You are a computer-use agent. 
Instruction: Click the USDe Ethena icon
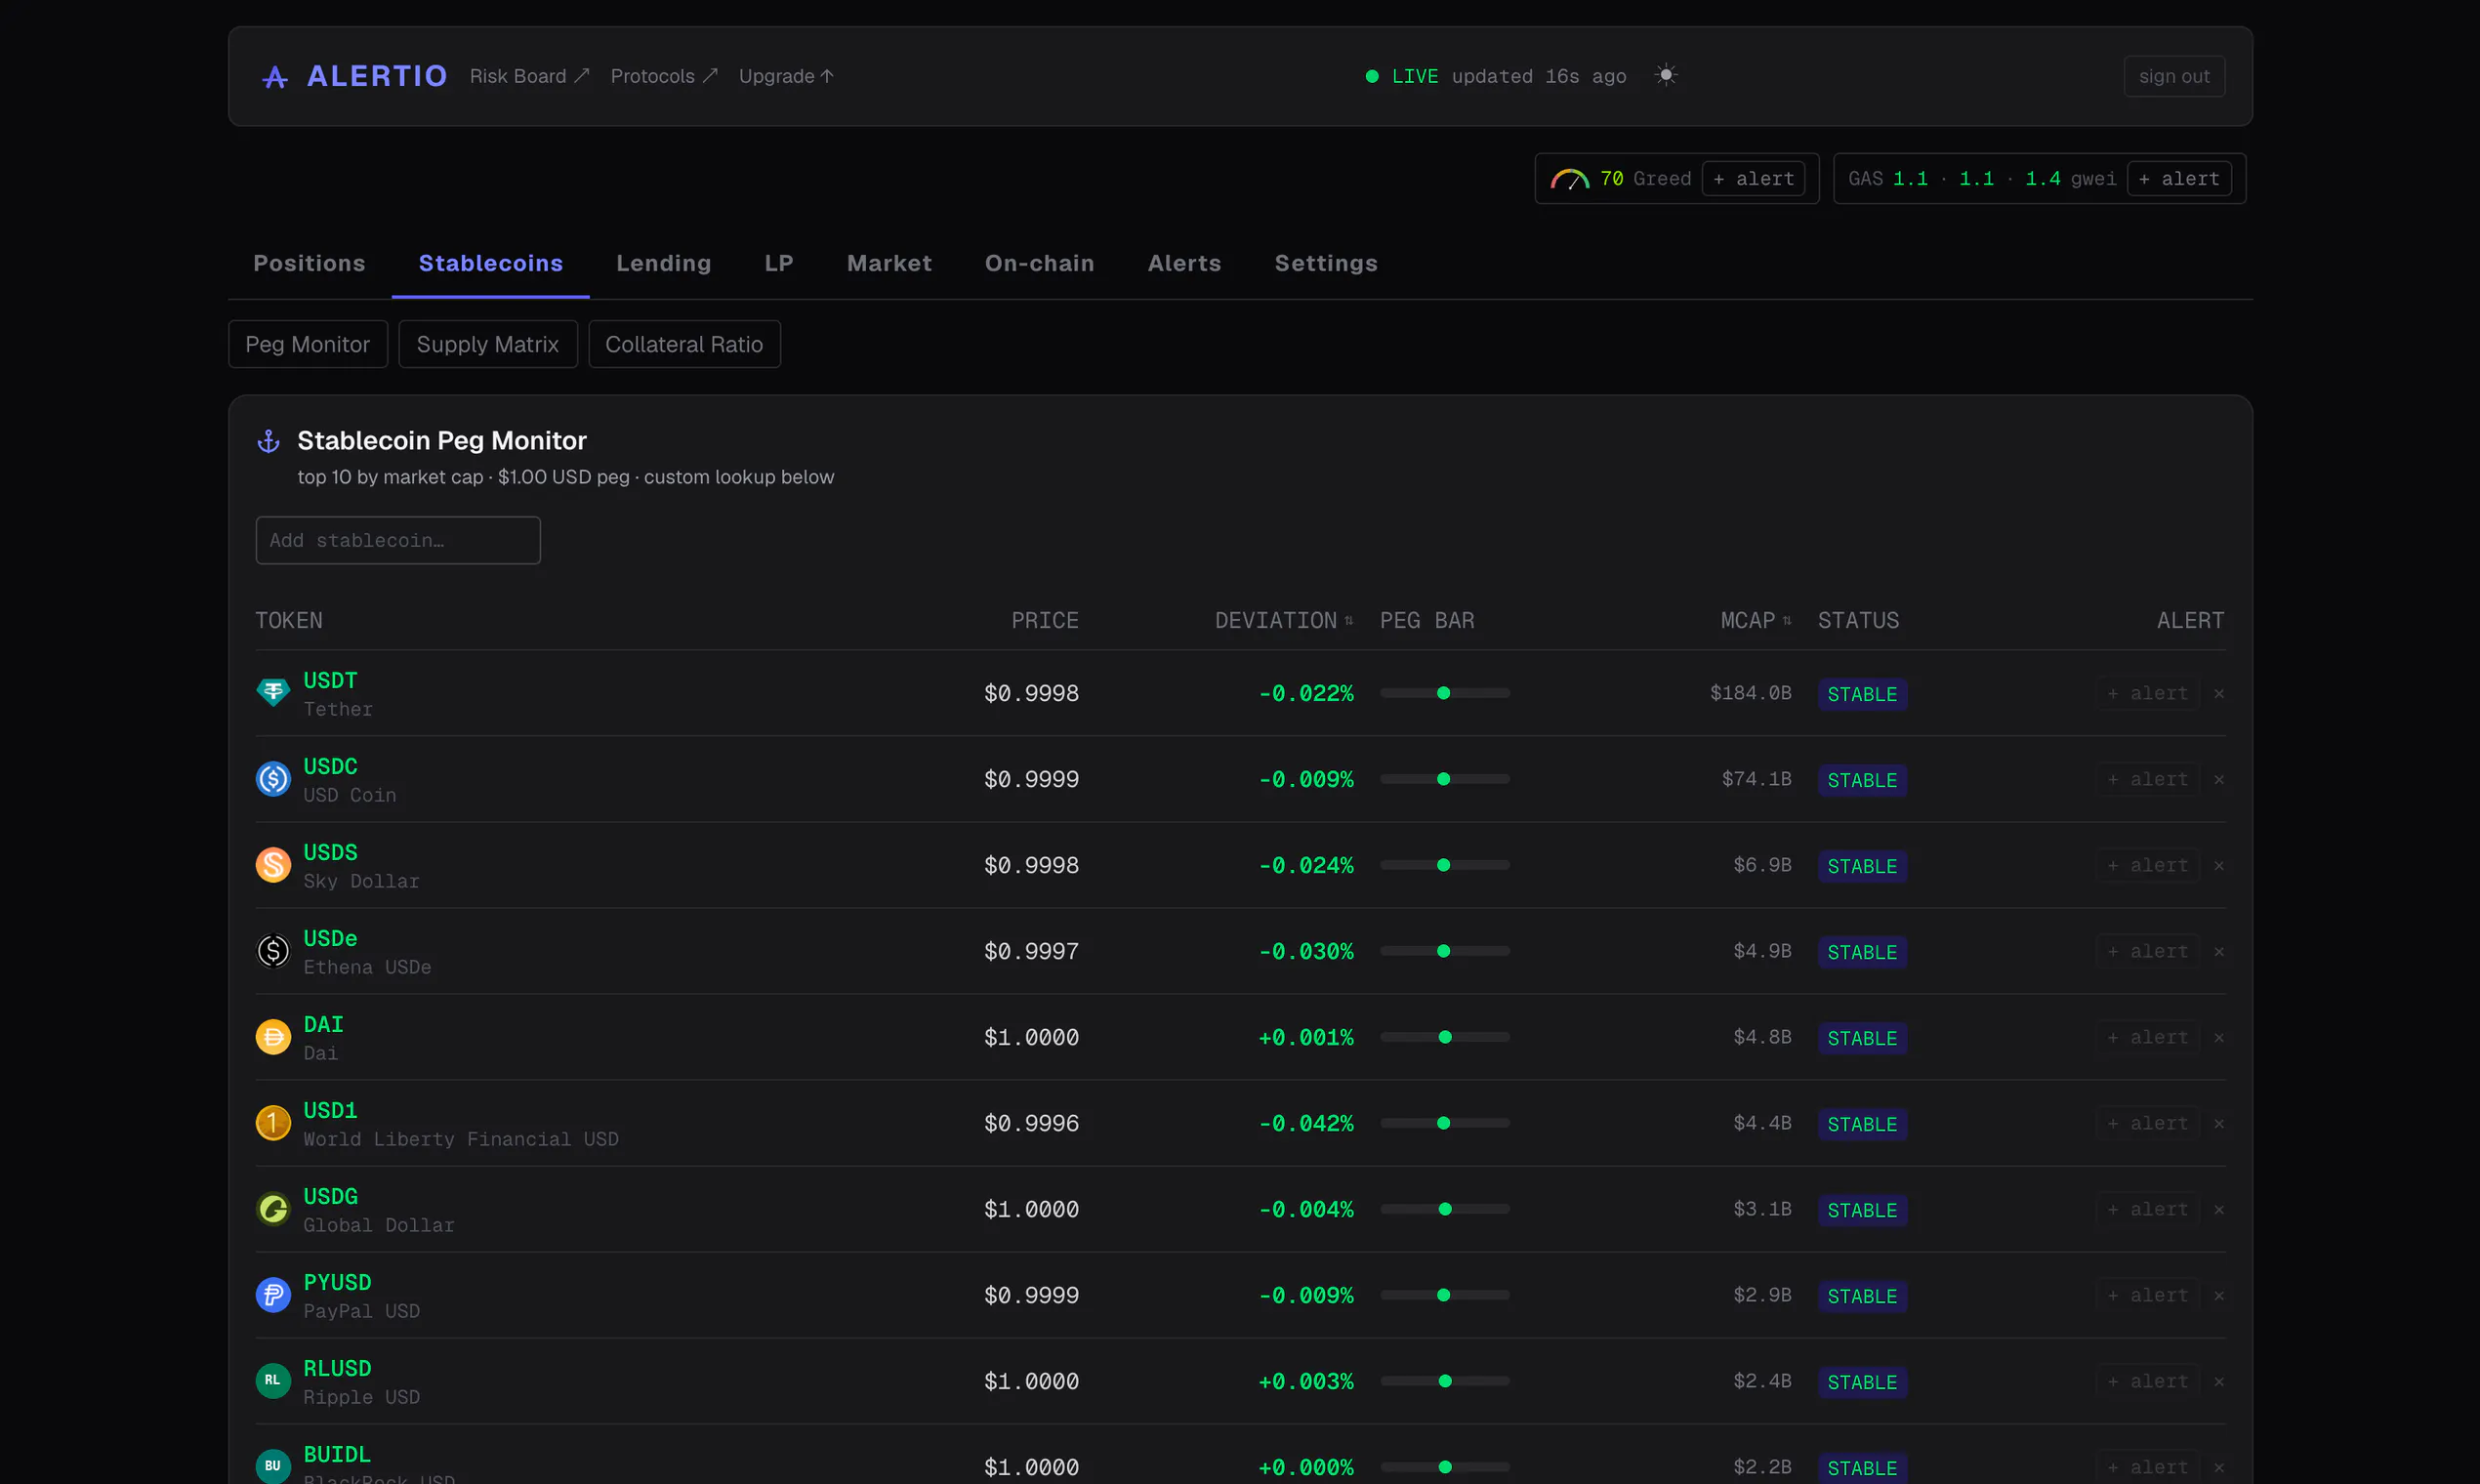click(273, 950)
